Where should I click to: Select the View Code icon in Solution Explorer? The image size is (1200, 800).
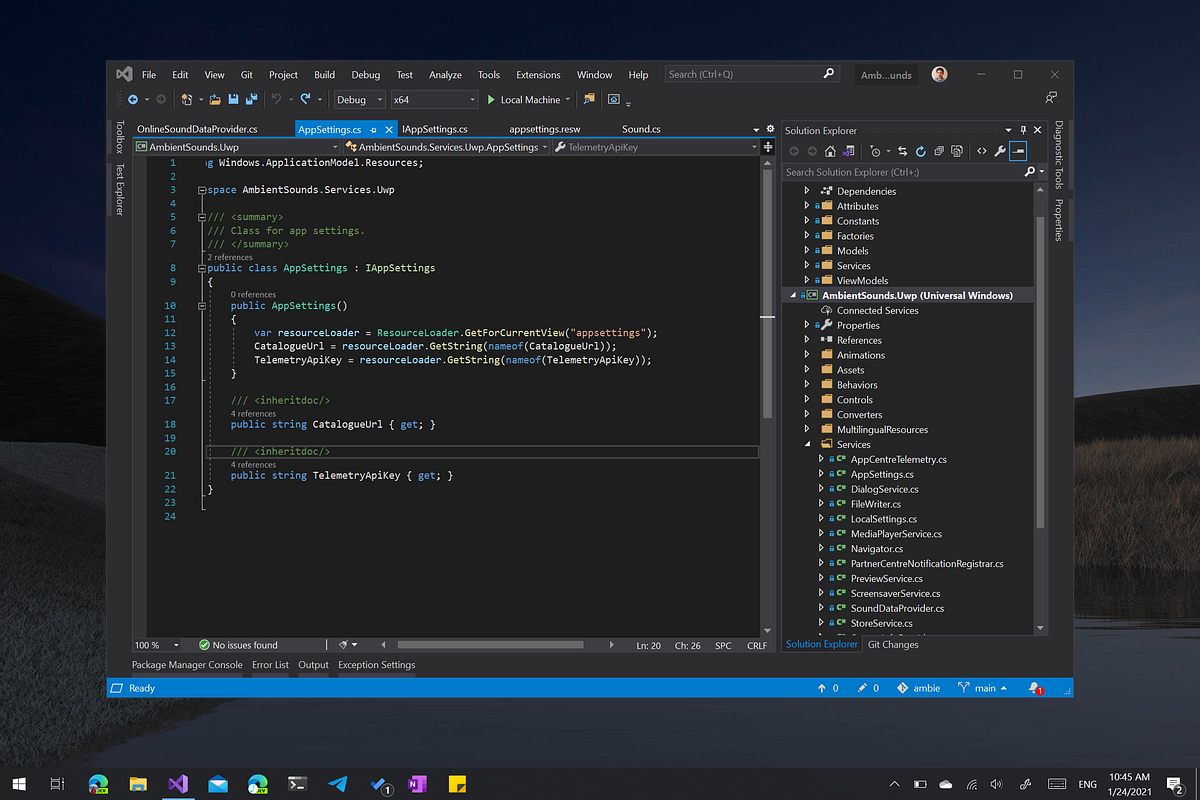coord(982,150)
